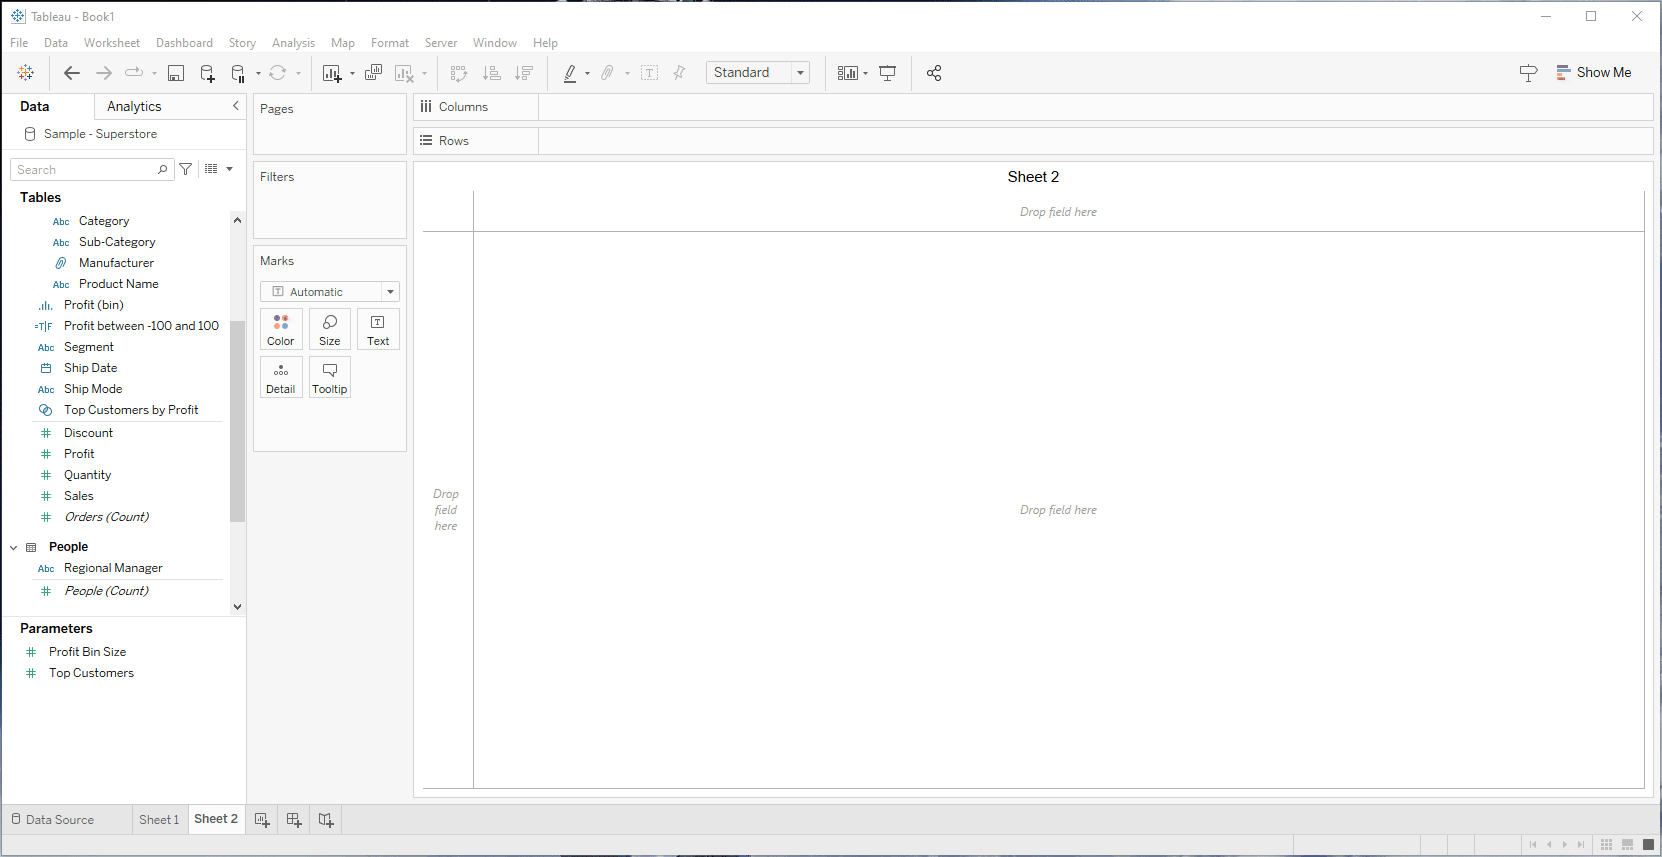Click the Share workbook icon
Viewport: 1662px width, 857px height.
[934, 73]
